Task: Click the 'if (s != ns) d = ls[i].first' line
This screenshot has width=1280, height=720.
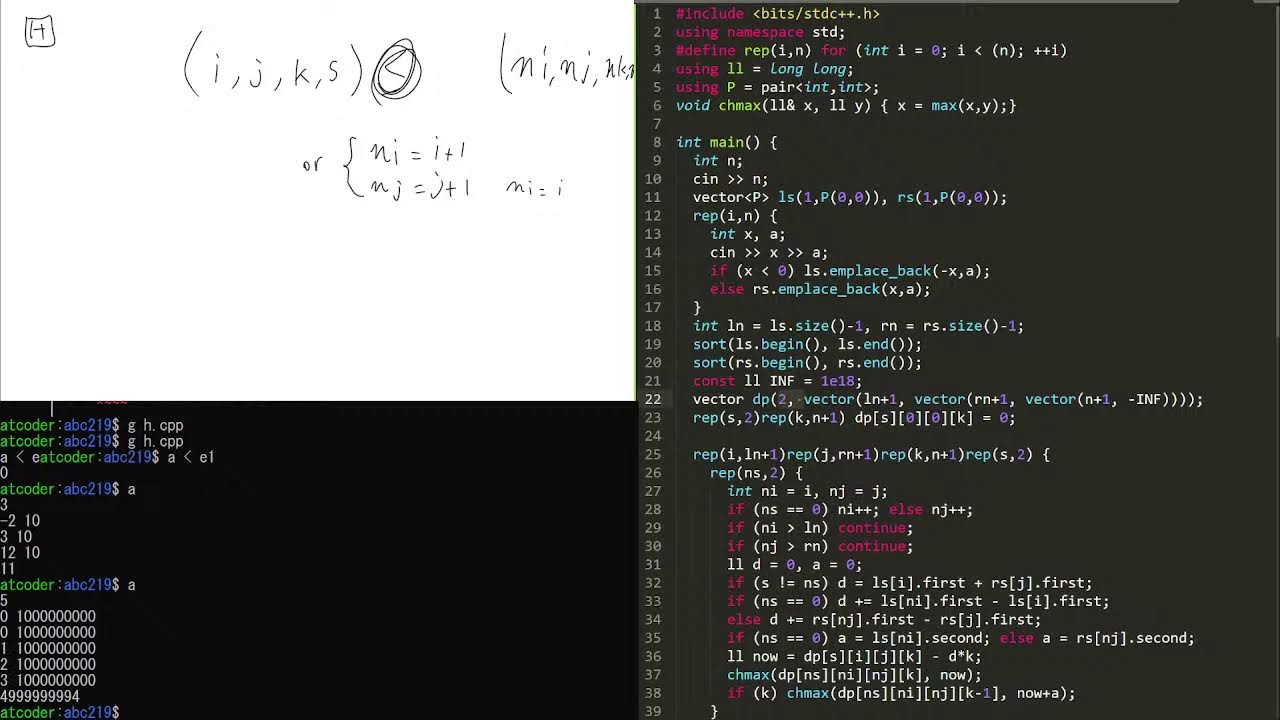Action: pyautogui.click(x=909, y=582)
